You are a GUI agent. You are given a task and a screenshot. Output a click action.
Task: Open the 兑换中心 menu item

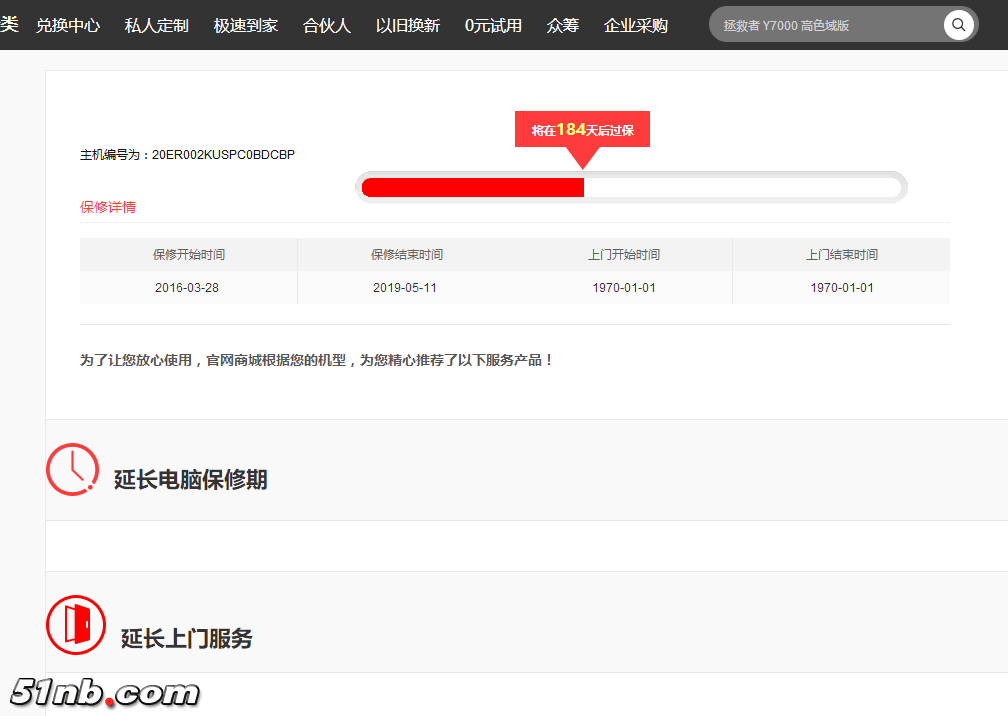[x=68, y=25]
